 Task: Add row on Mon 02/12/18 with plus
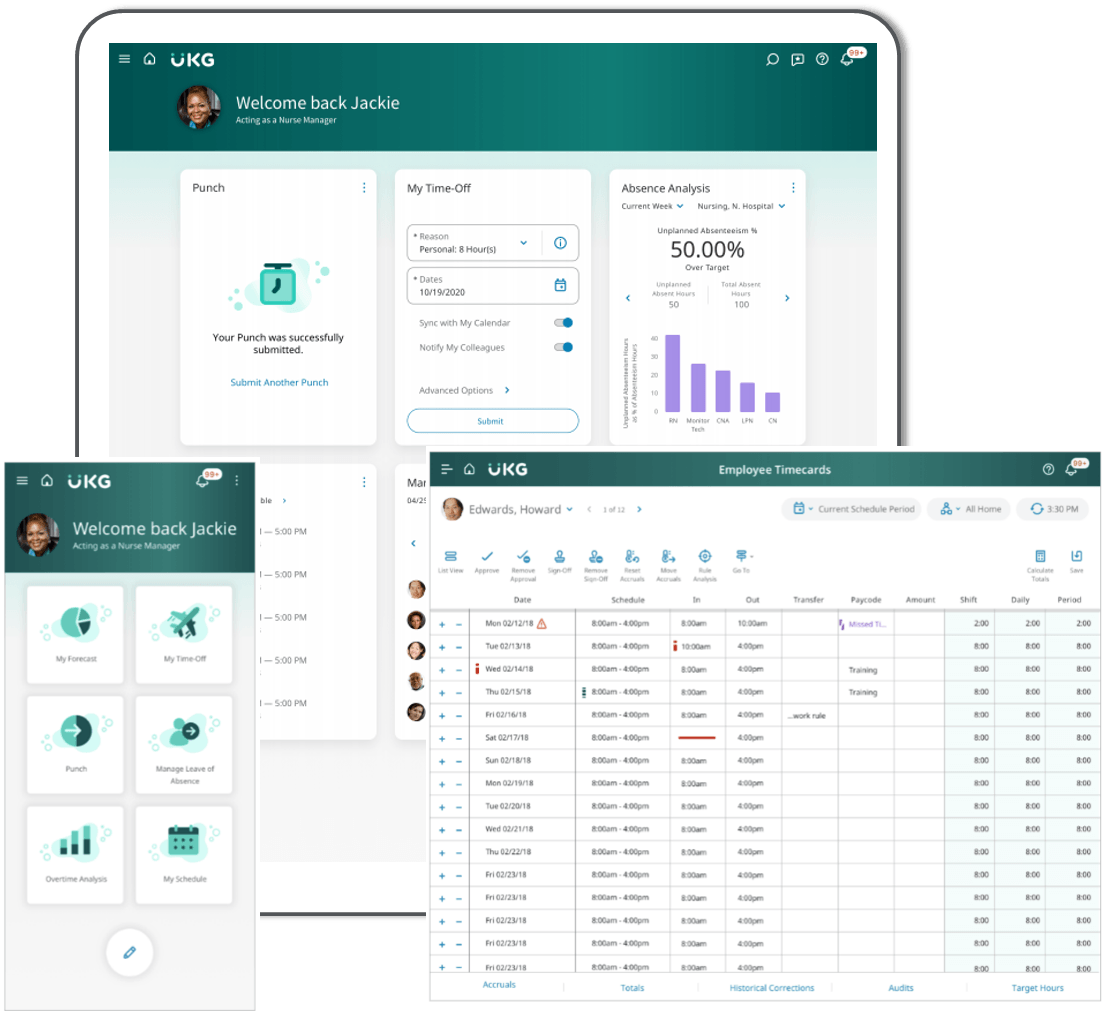(442, 624)
